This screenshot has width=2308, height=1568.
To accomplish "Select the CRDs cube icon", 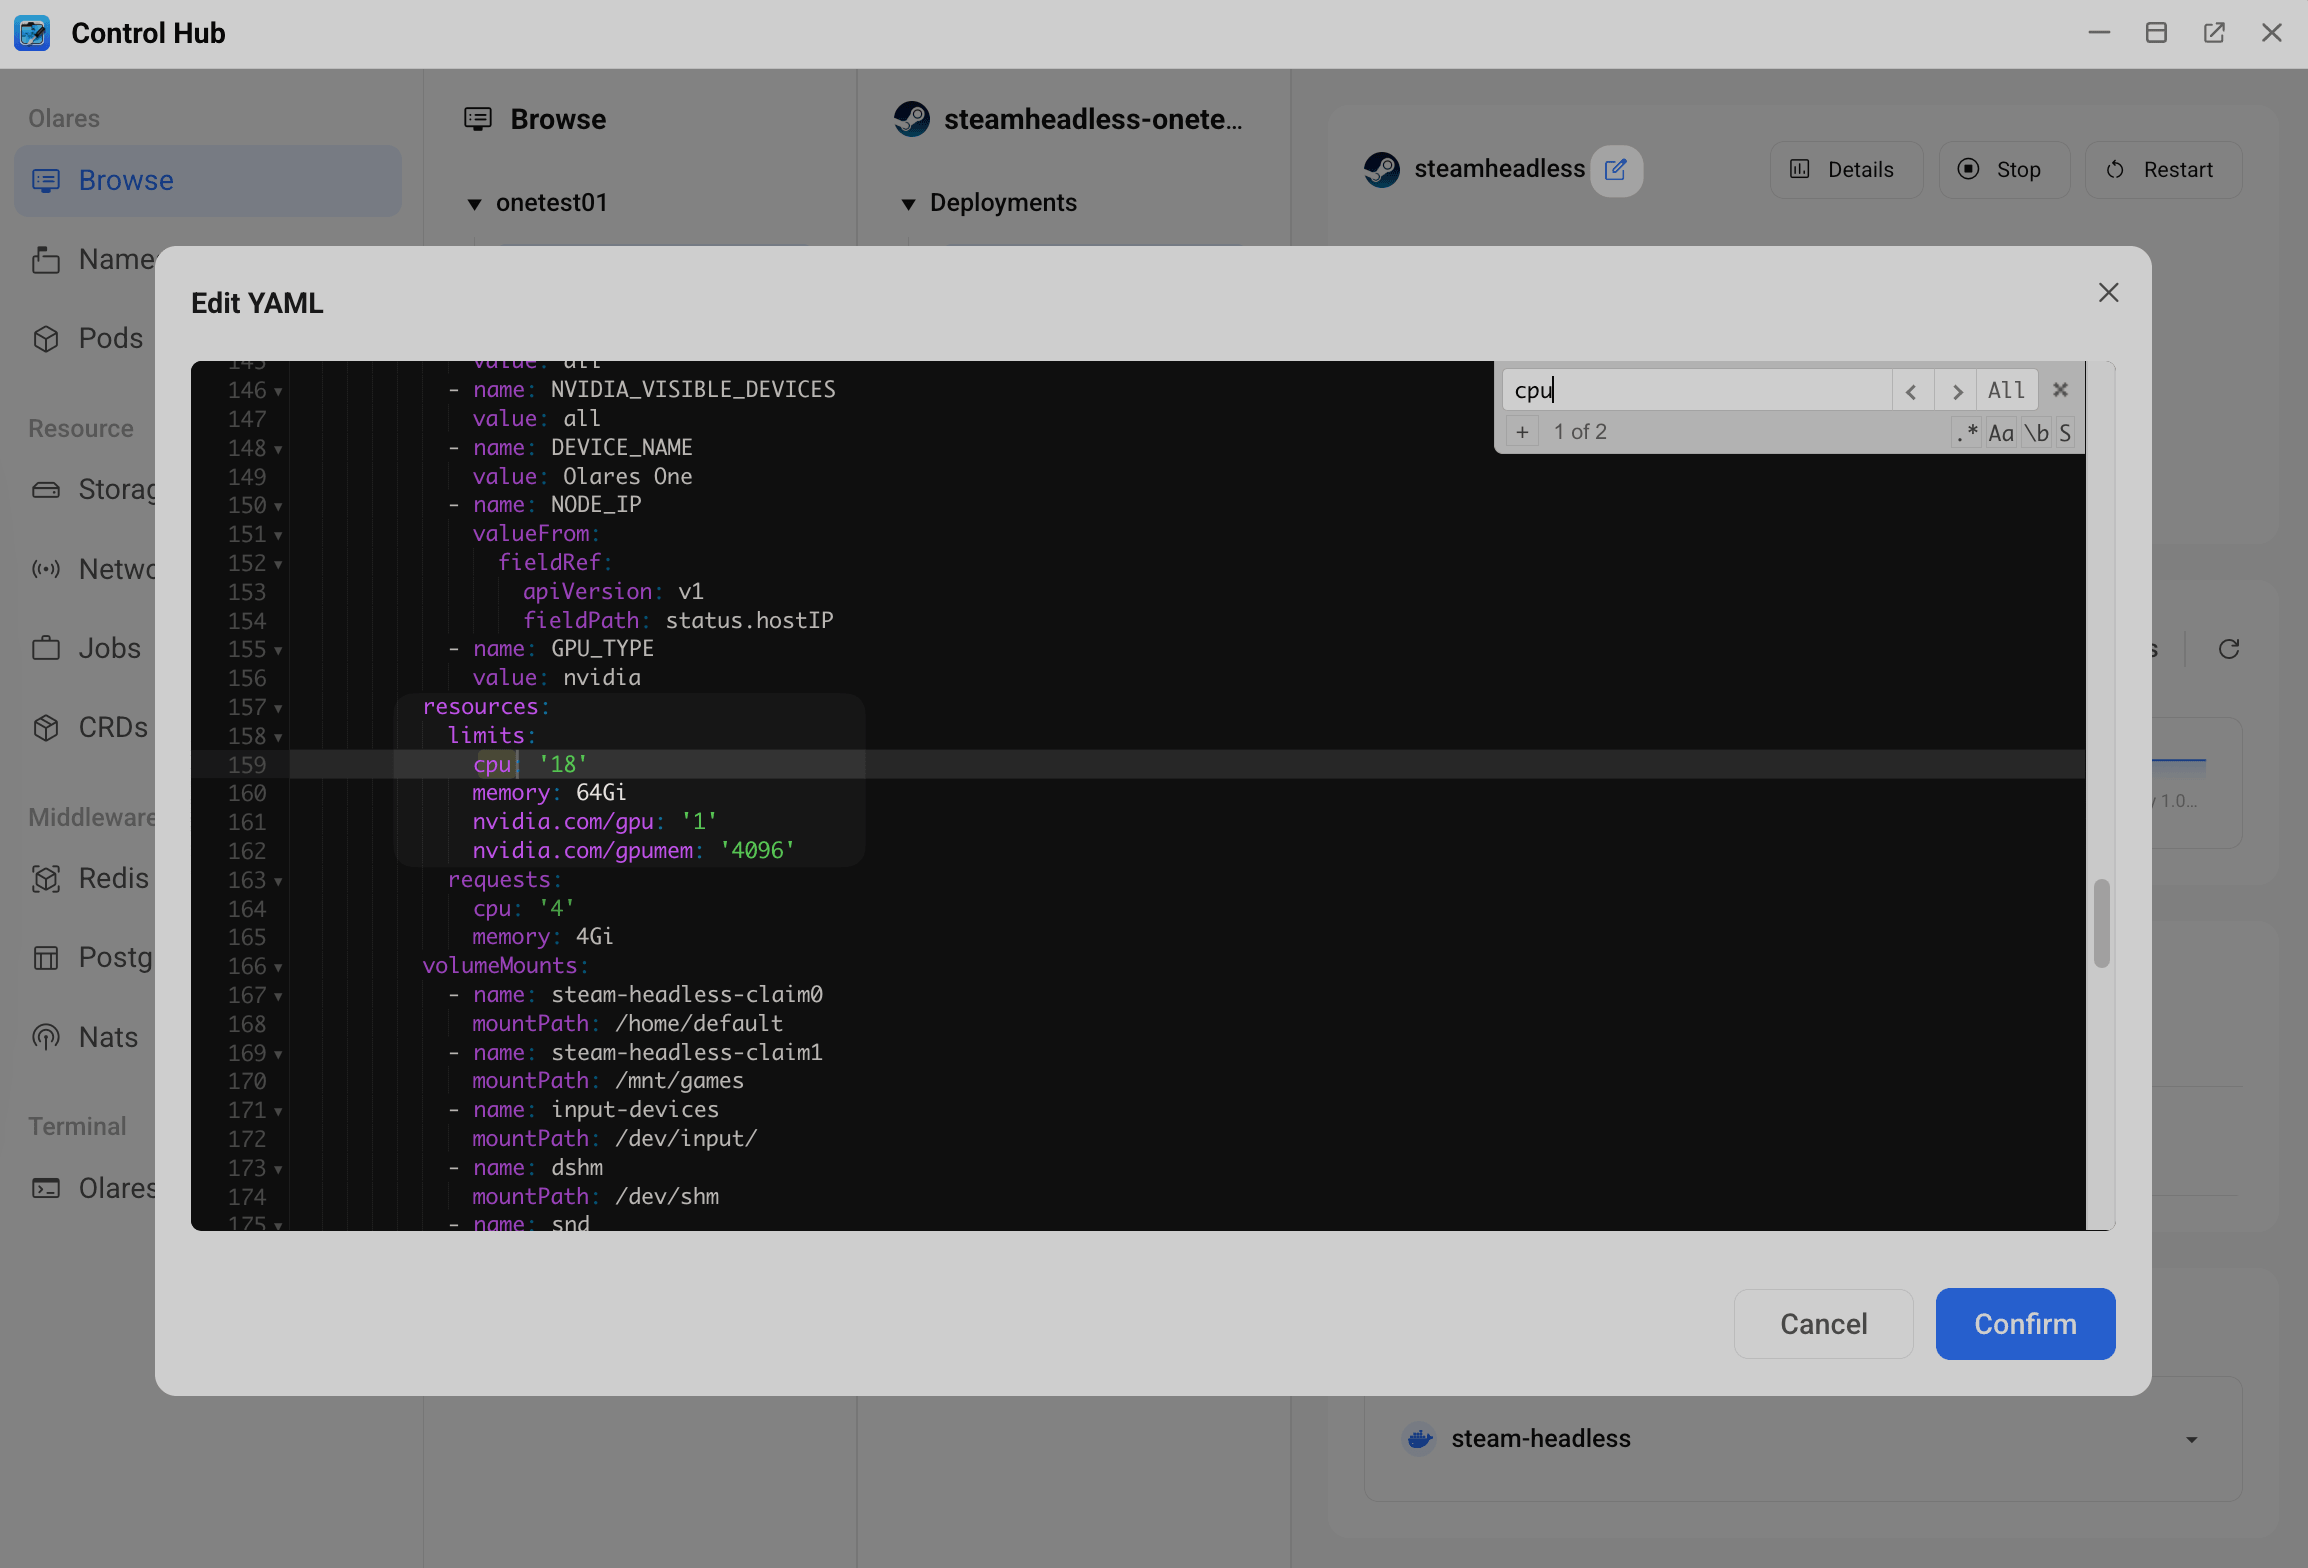I will (x=46, y=727).
